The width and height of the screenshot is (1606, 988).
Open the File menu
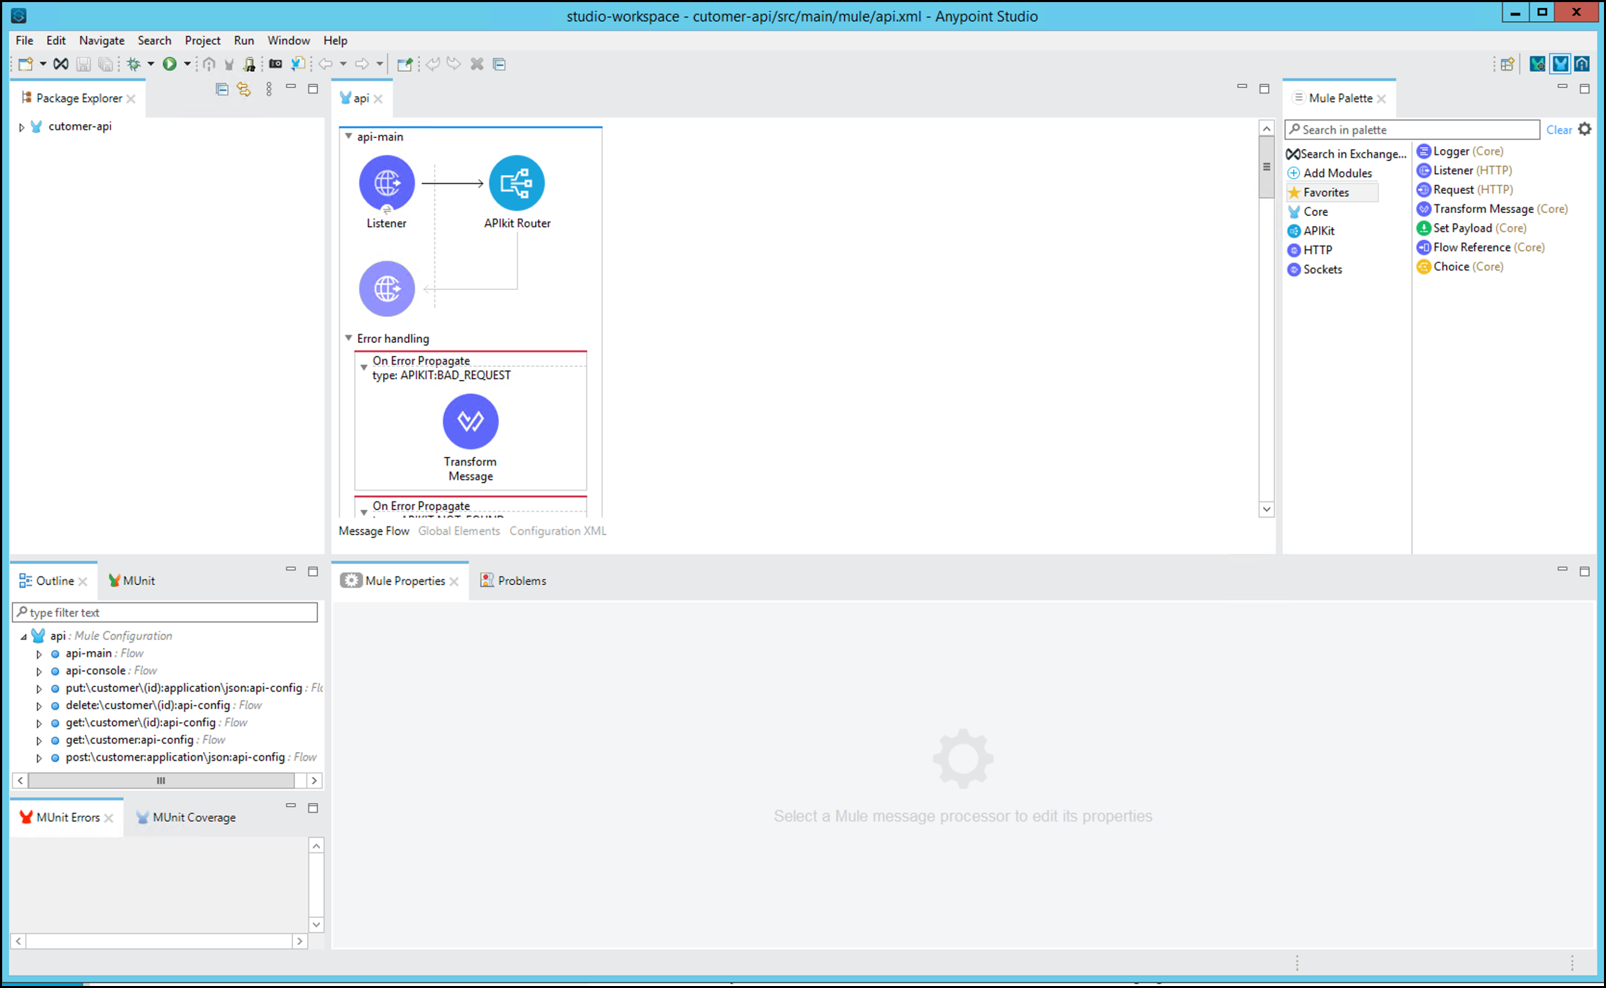click(x=24, y=41)
